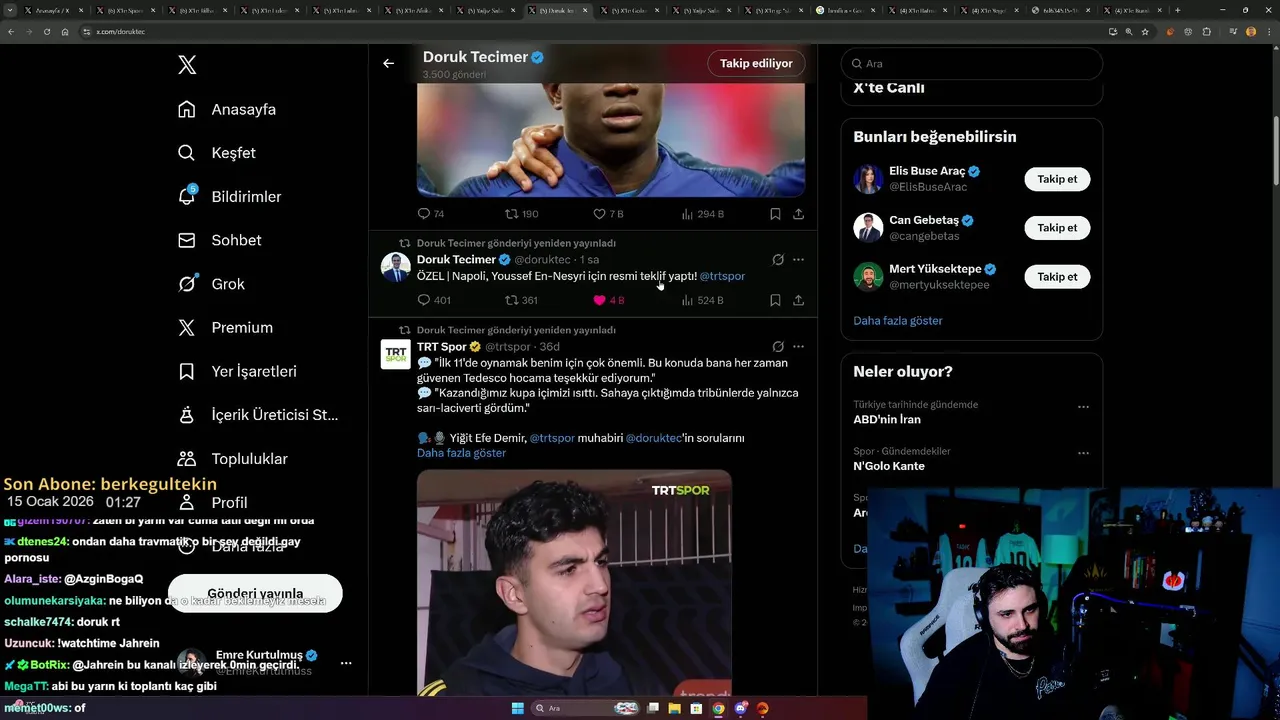Click the X logo in the sidebar
This screenshot has width=1280, height=720.
click(187, 65)
